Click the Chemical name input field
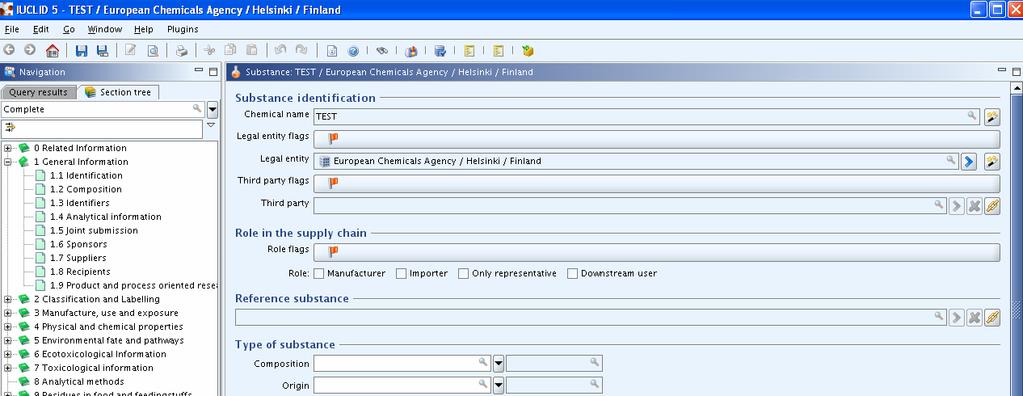Screen dimensions: 1023x396 [x=647, y=117]
